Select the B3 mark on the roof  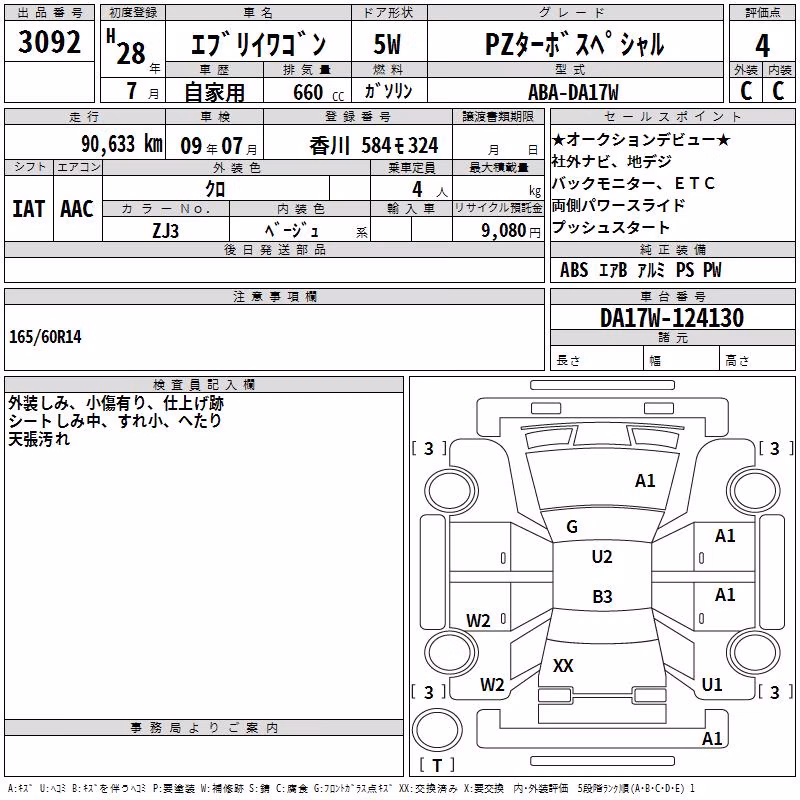coord(602,596)
